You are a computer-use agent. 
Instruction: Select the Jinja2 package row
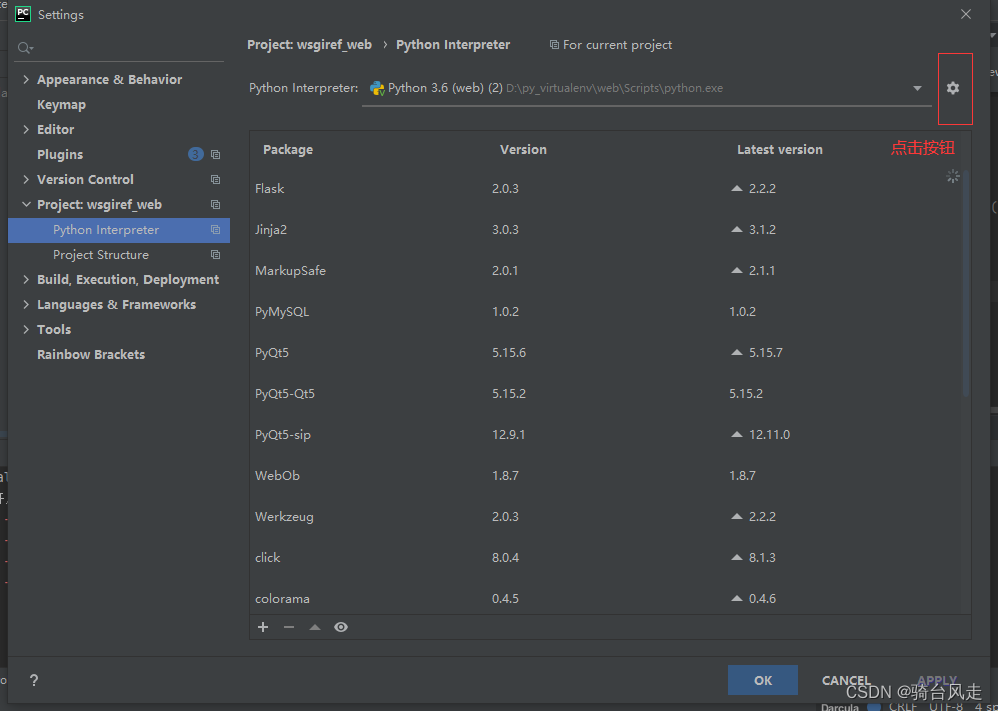point(605,229)
